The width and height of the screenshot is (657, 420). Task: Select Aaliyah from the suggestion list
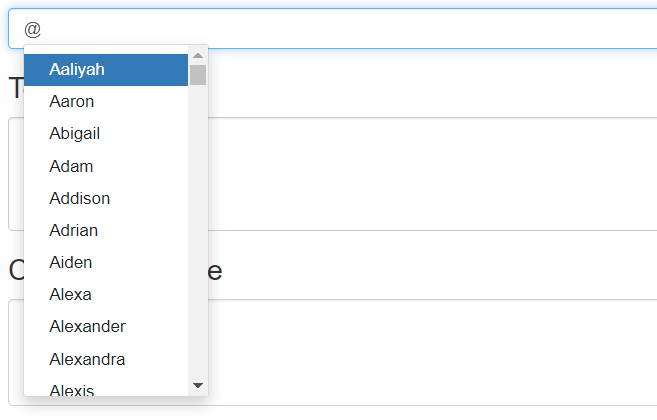[x=106, y=70]
